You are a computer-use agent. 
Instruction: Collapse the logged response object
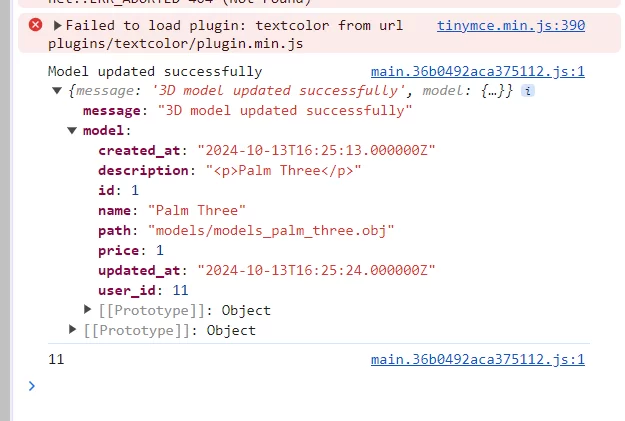click(x=57, y=91)
